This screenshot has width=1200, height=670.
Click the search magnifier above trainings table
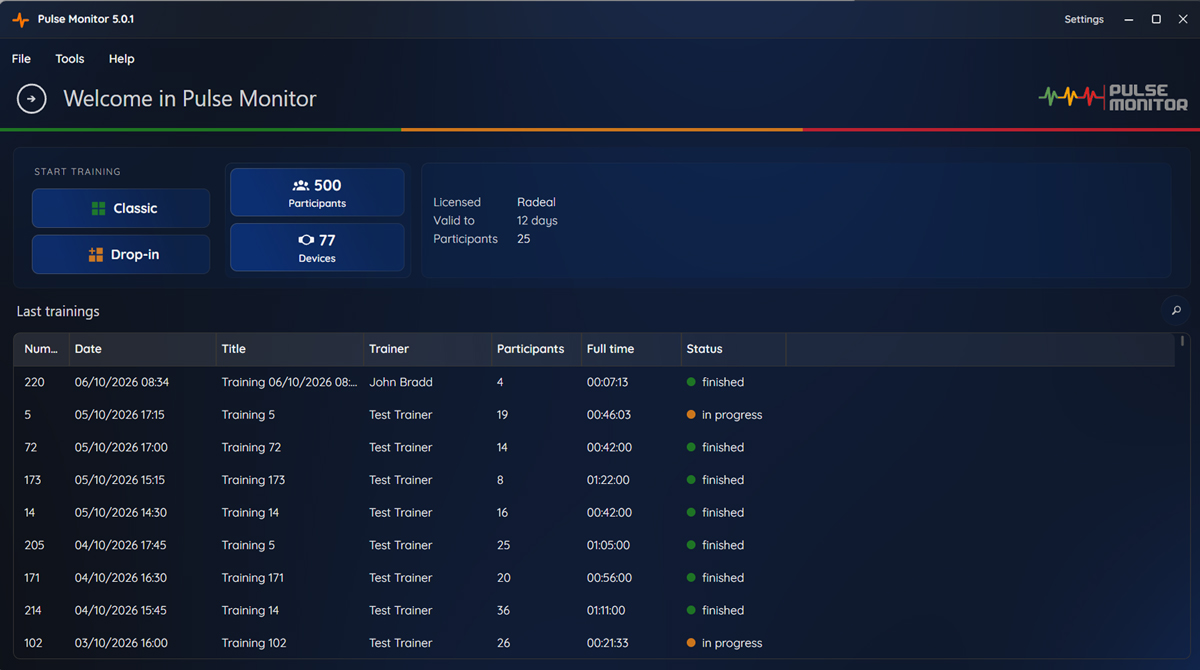(1176, 311)
